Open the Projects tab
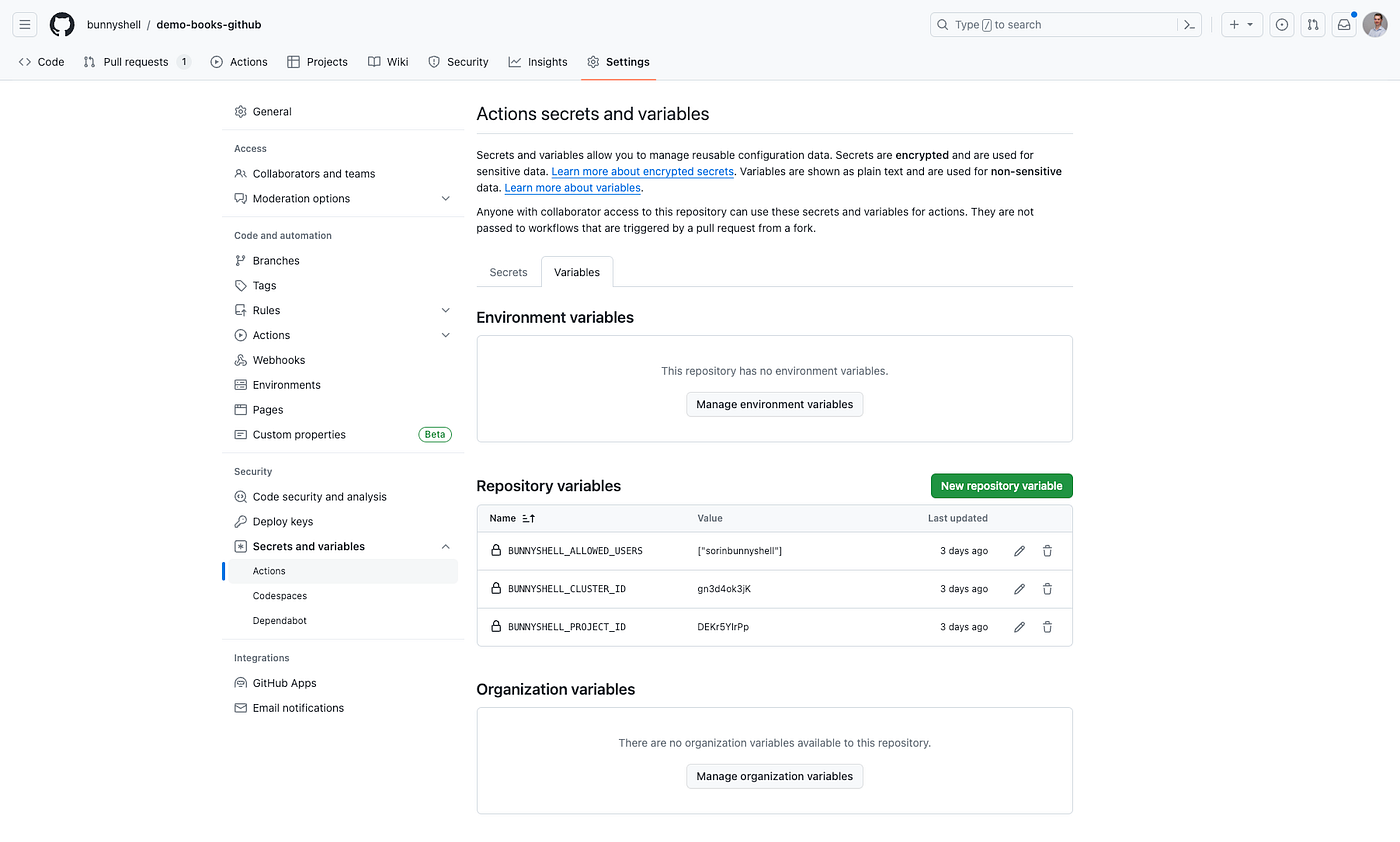This screenshot has width=1400, height=842. tap(317, 62)
